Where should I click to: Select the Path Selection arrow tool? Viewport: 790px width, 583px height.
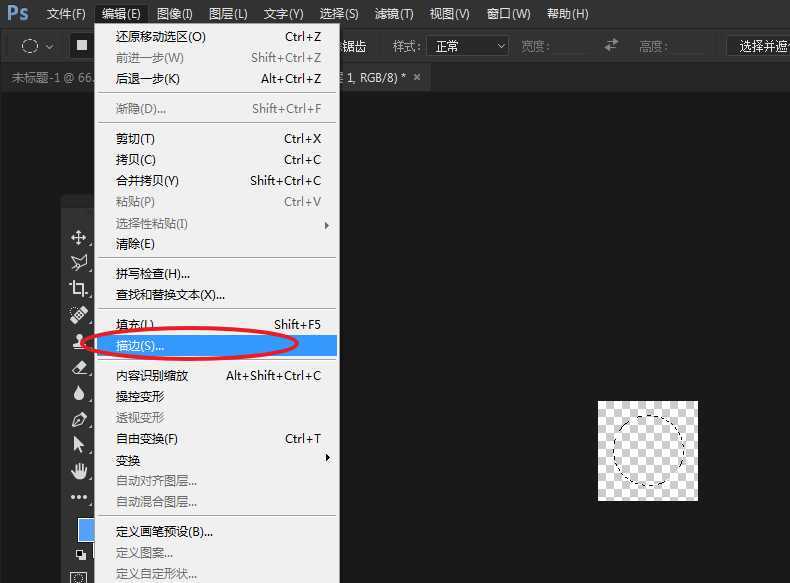click(79, 445)
